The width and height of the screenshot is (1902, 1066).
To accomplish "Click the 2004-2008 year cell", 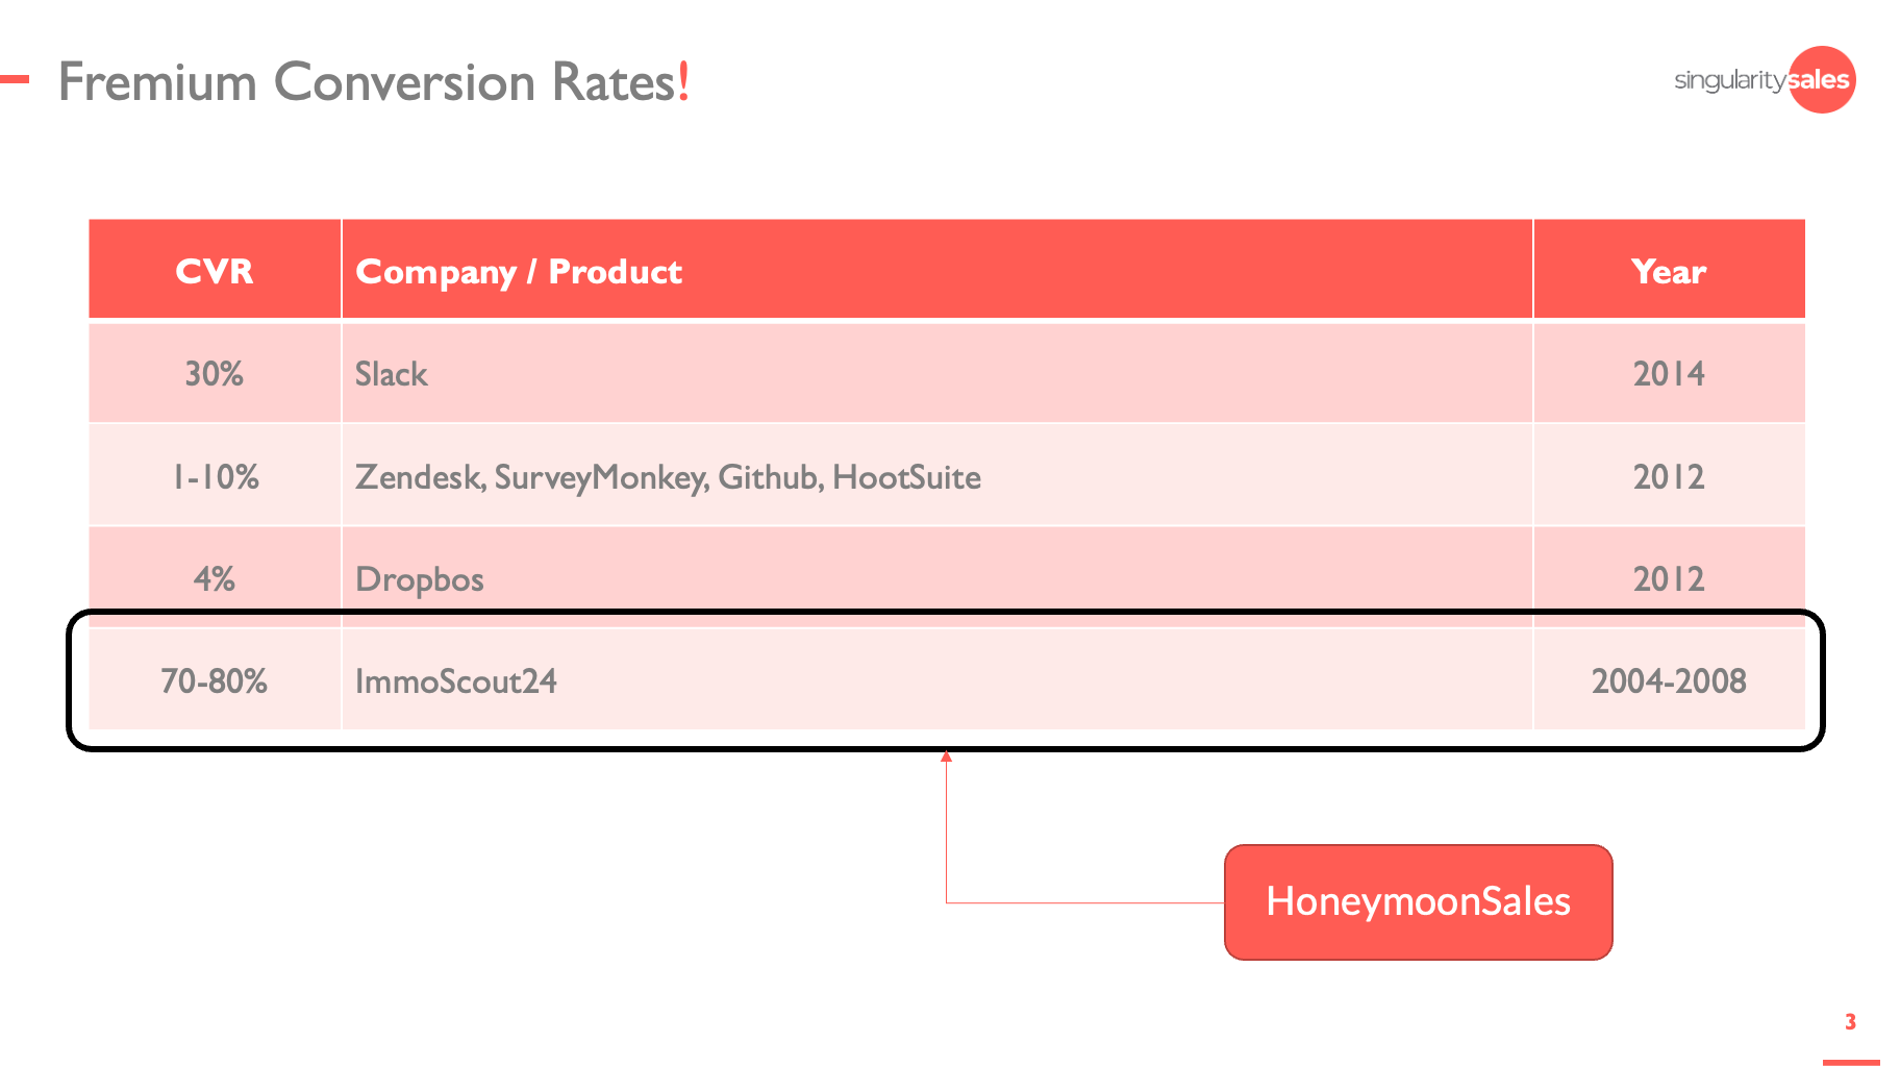I will coord(1667,681).
